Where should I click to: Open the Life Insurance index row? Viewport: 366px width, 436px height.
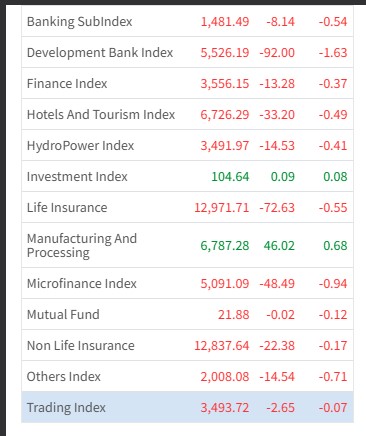[187, 207]
